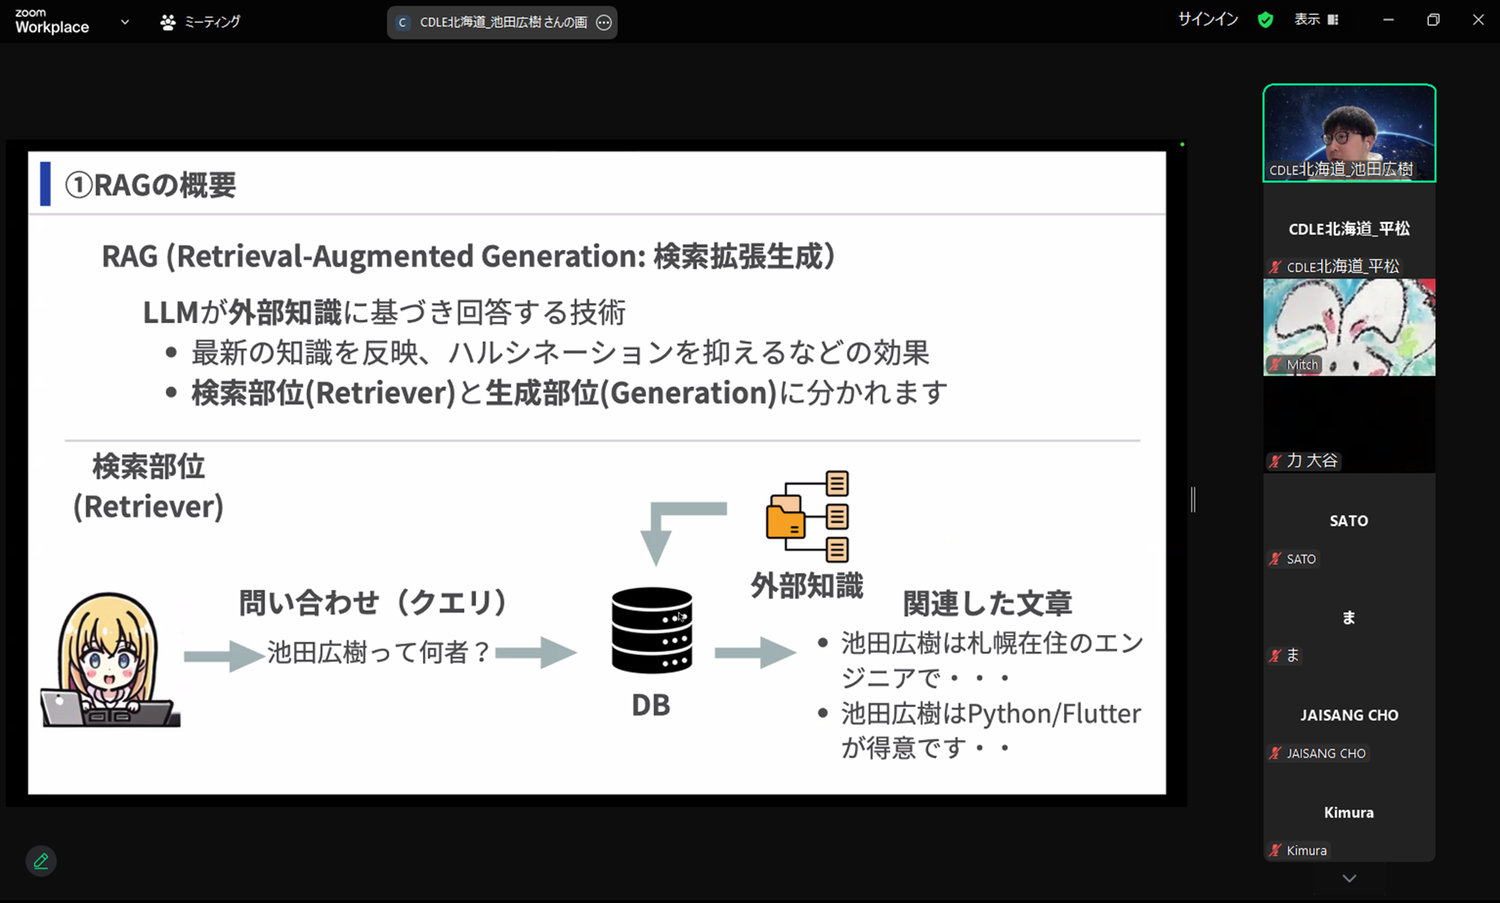This screenshot has height=903, width=1500.
Task: Click muted mic icon beside Mitch
Action: pos(1275,365)
